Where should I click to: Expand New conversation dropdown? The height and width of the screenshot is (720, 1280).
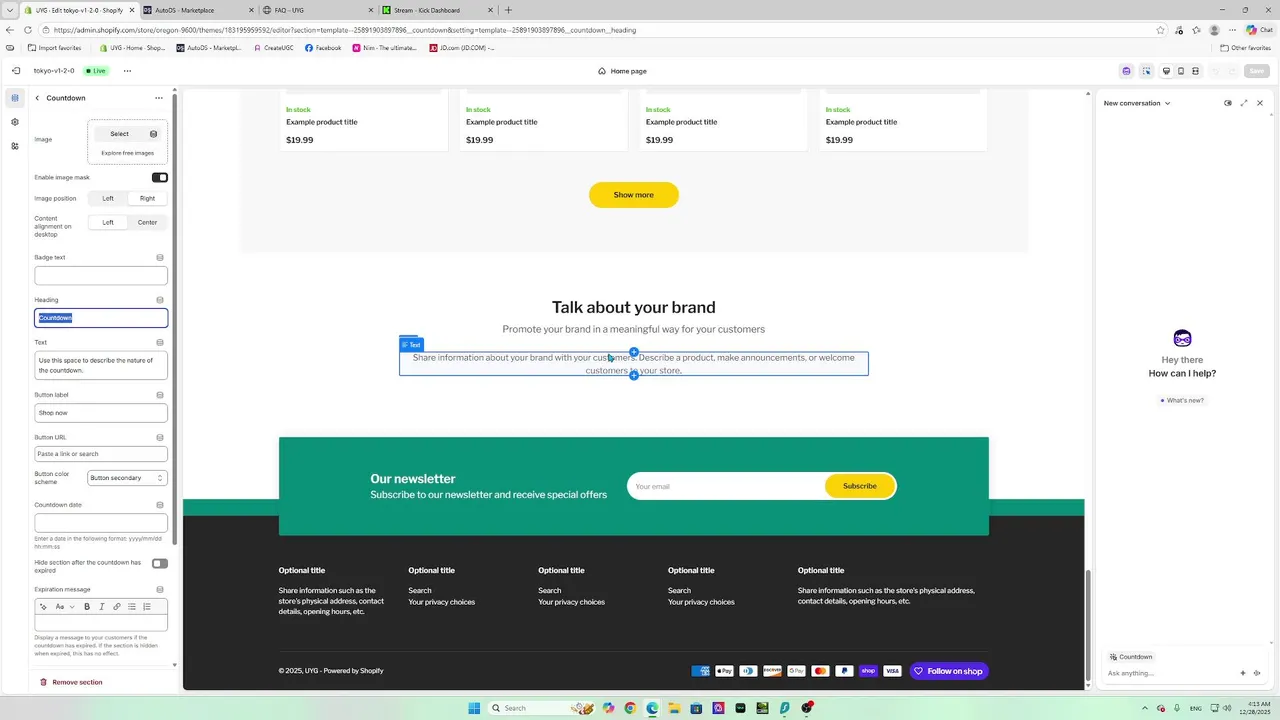(1137, 103)
